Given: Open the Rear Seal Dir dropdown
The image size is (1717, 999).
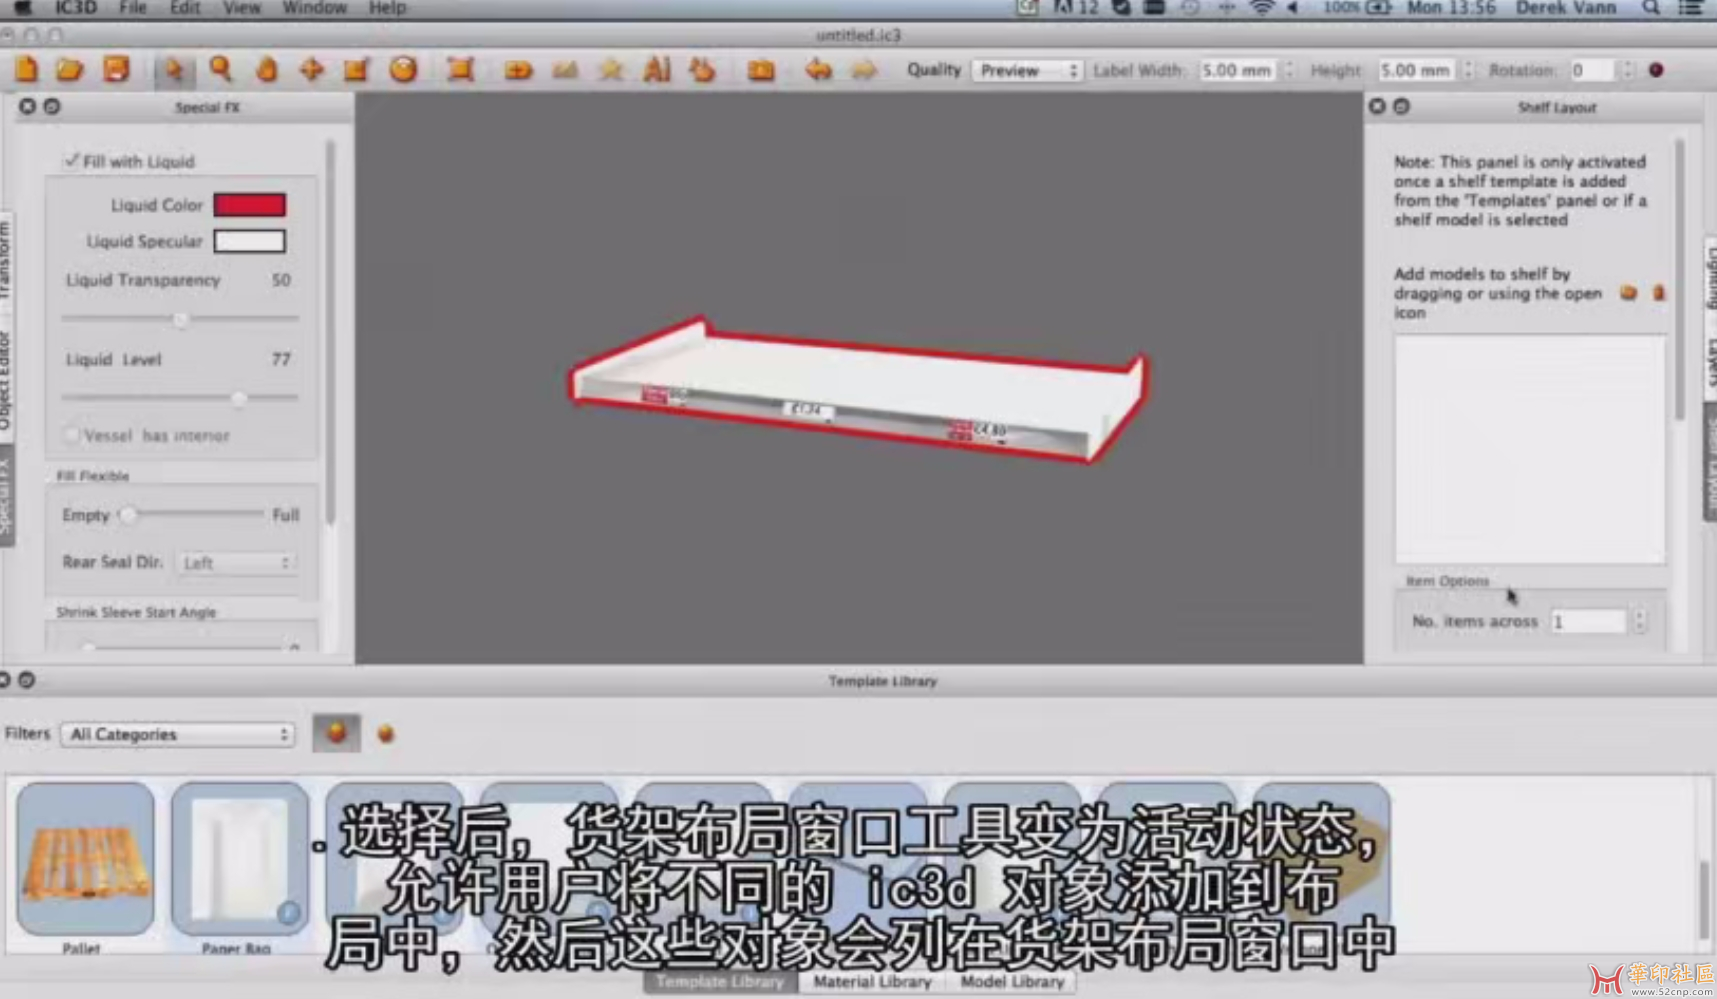Looking at the screenshot, I should (x=236, y=563).
